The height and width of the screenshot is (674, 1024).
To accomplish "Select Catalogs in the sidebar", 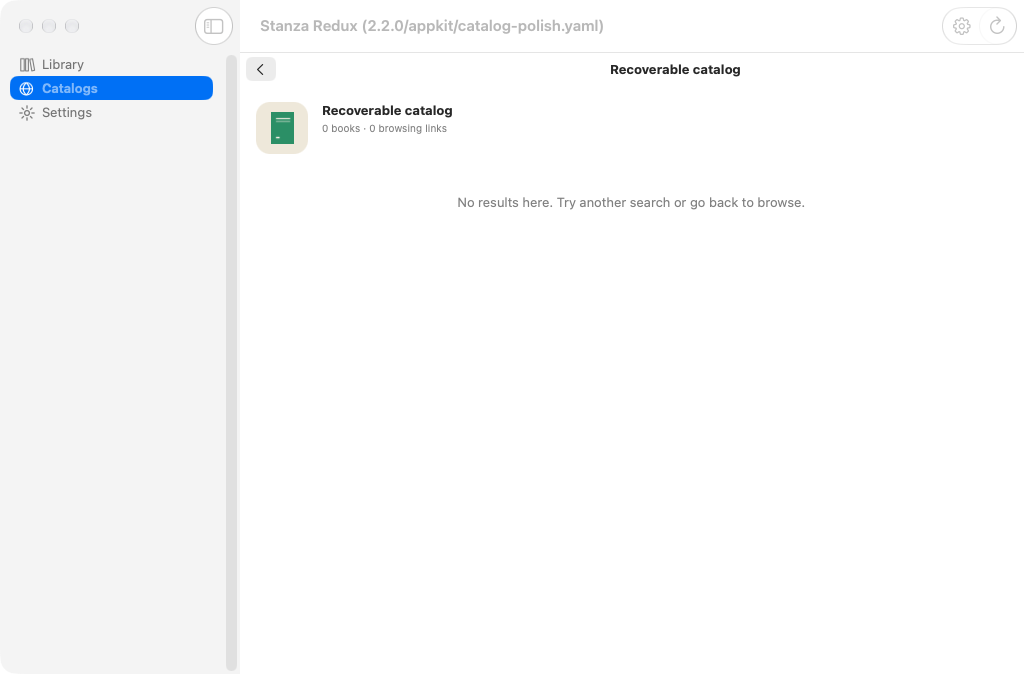I will pos(111,88).
